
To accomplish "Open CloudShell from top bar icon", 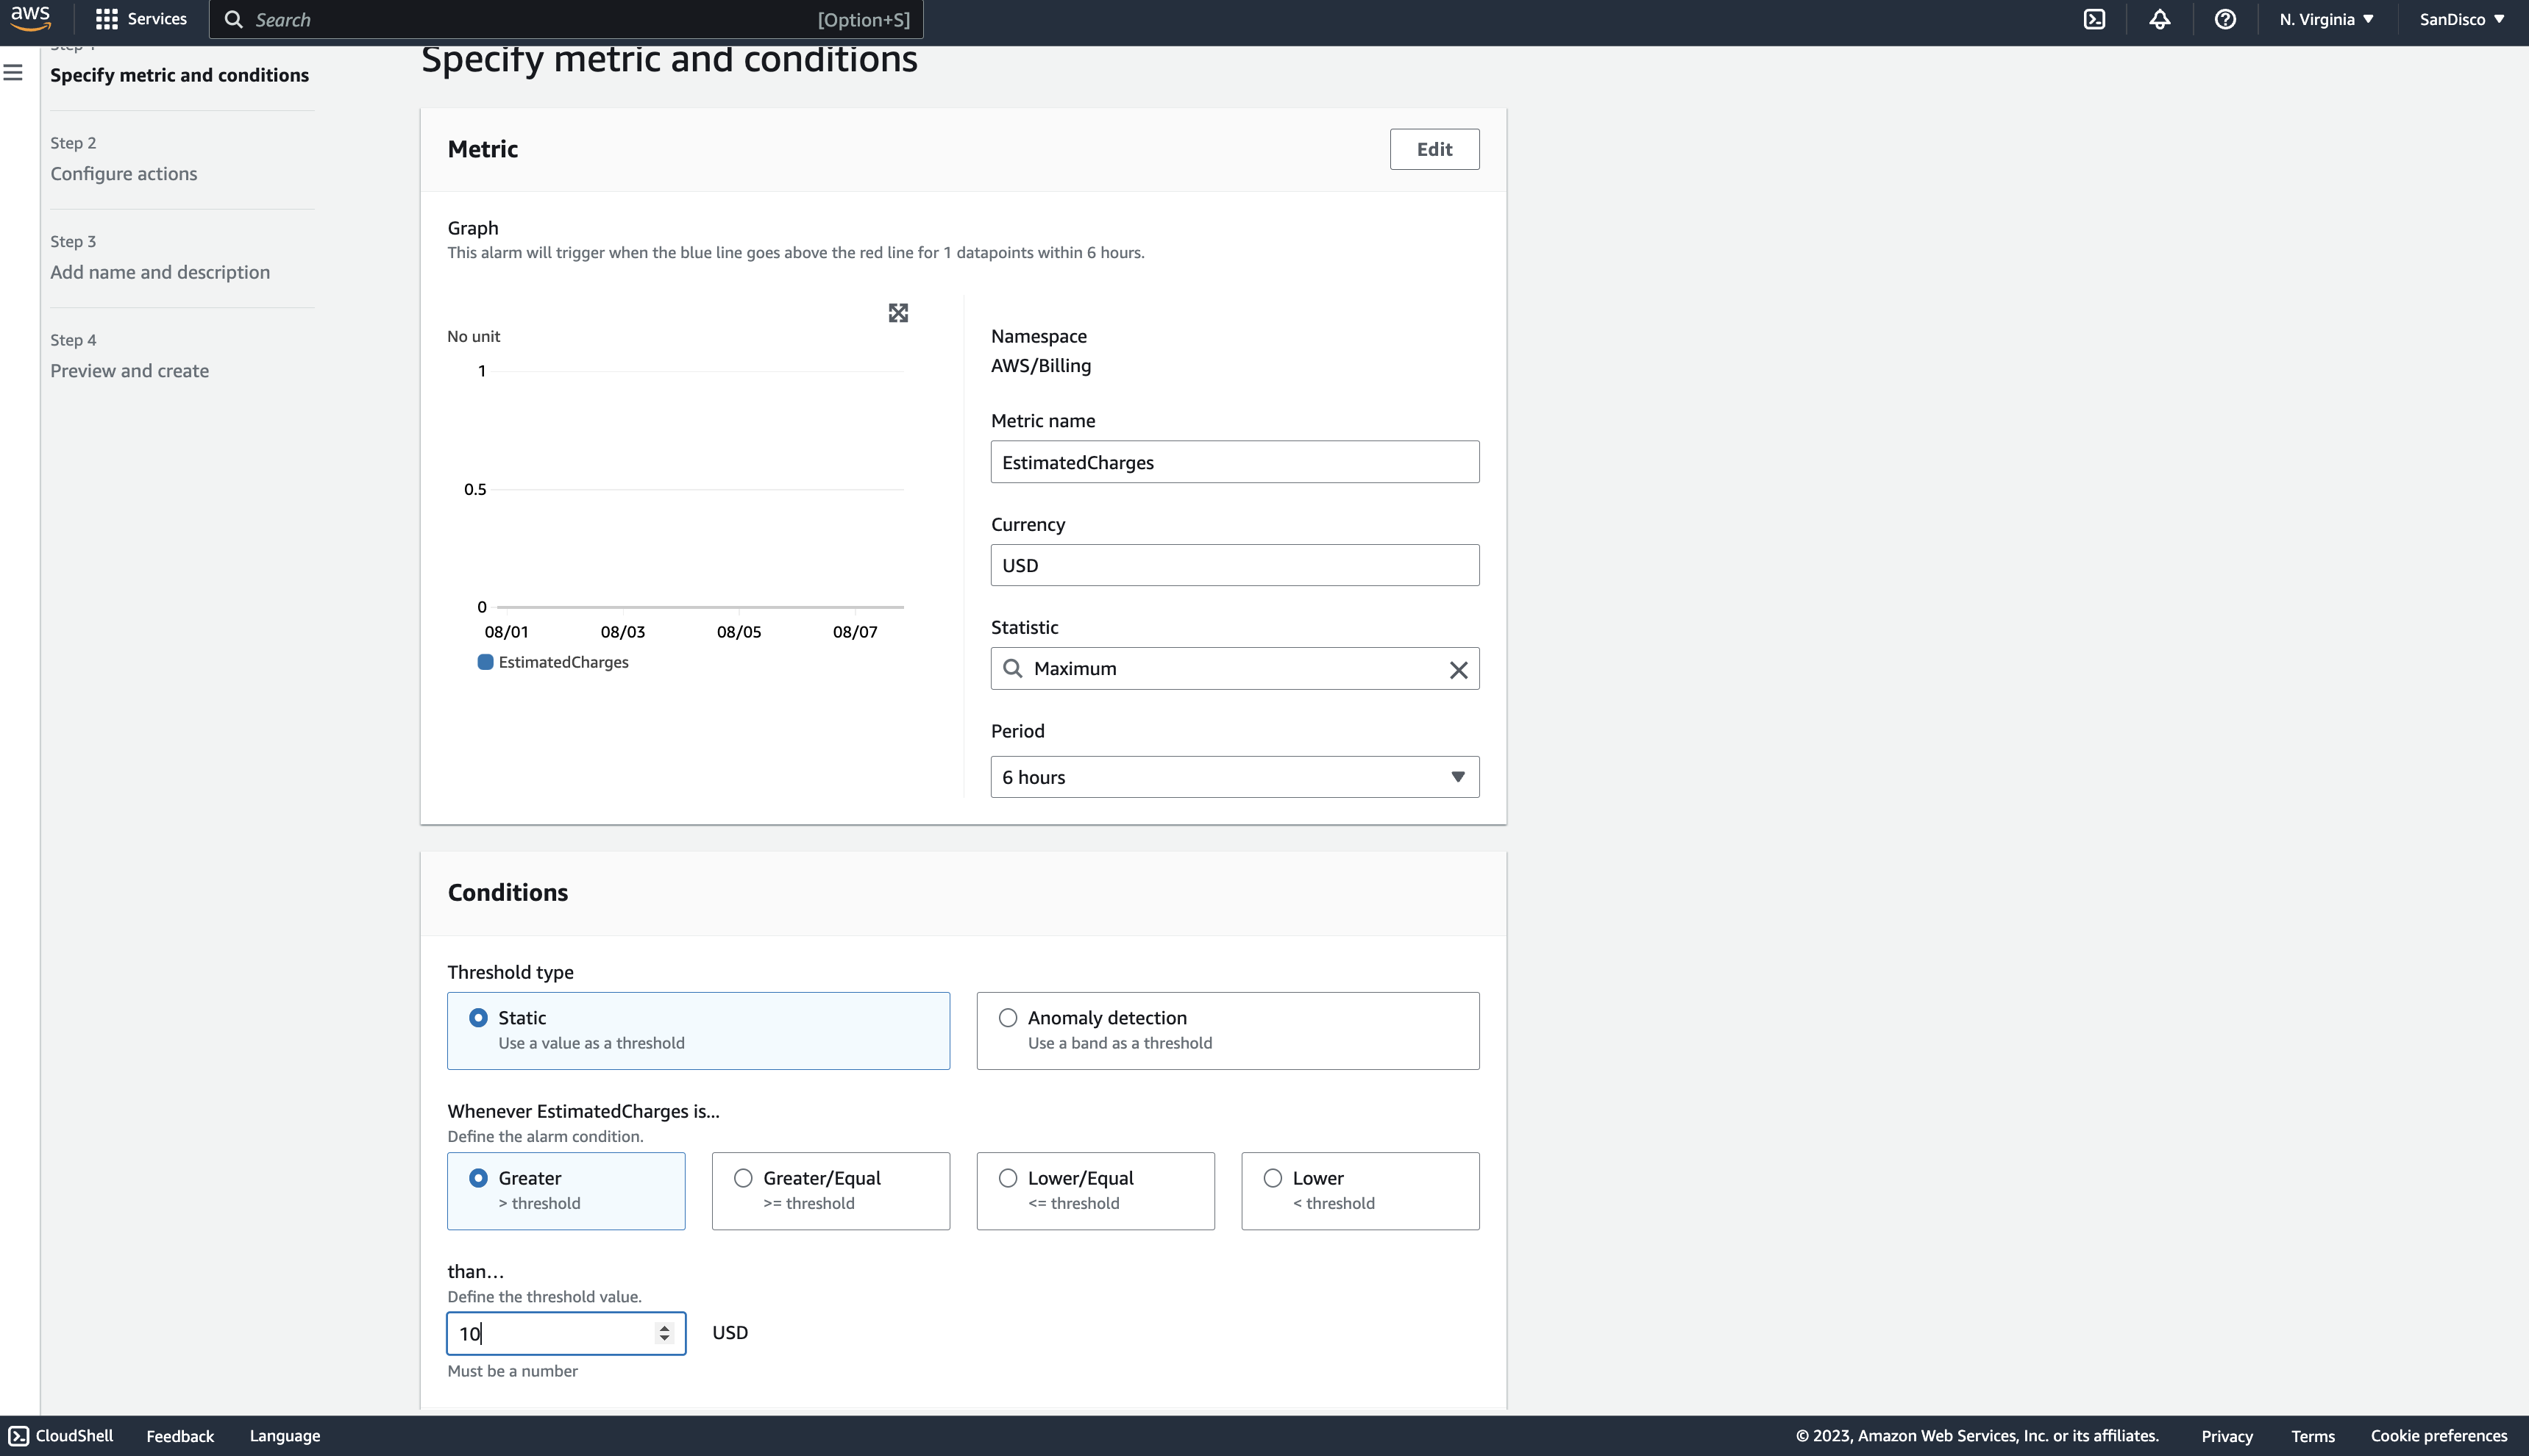I will point(2094,19).
